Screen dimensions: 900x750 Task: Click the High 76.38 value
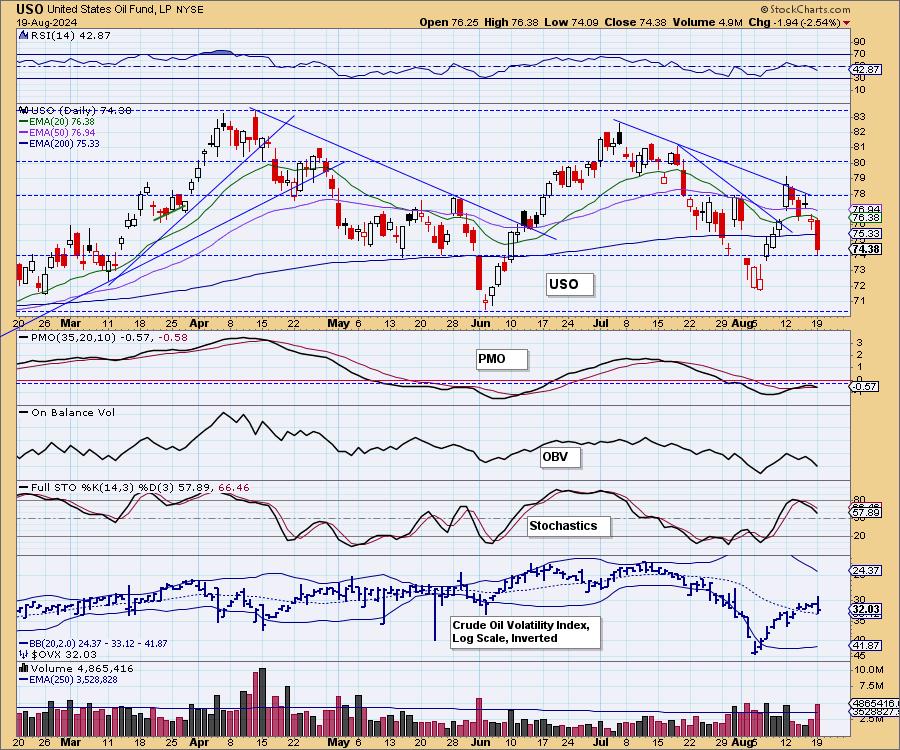511,22
